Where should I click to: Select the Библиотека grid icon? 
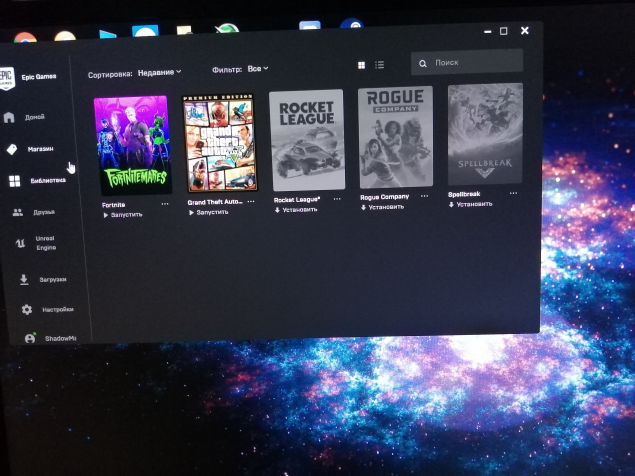coord(15,181)
